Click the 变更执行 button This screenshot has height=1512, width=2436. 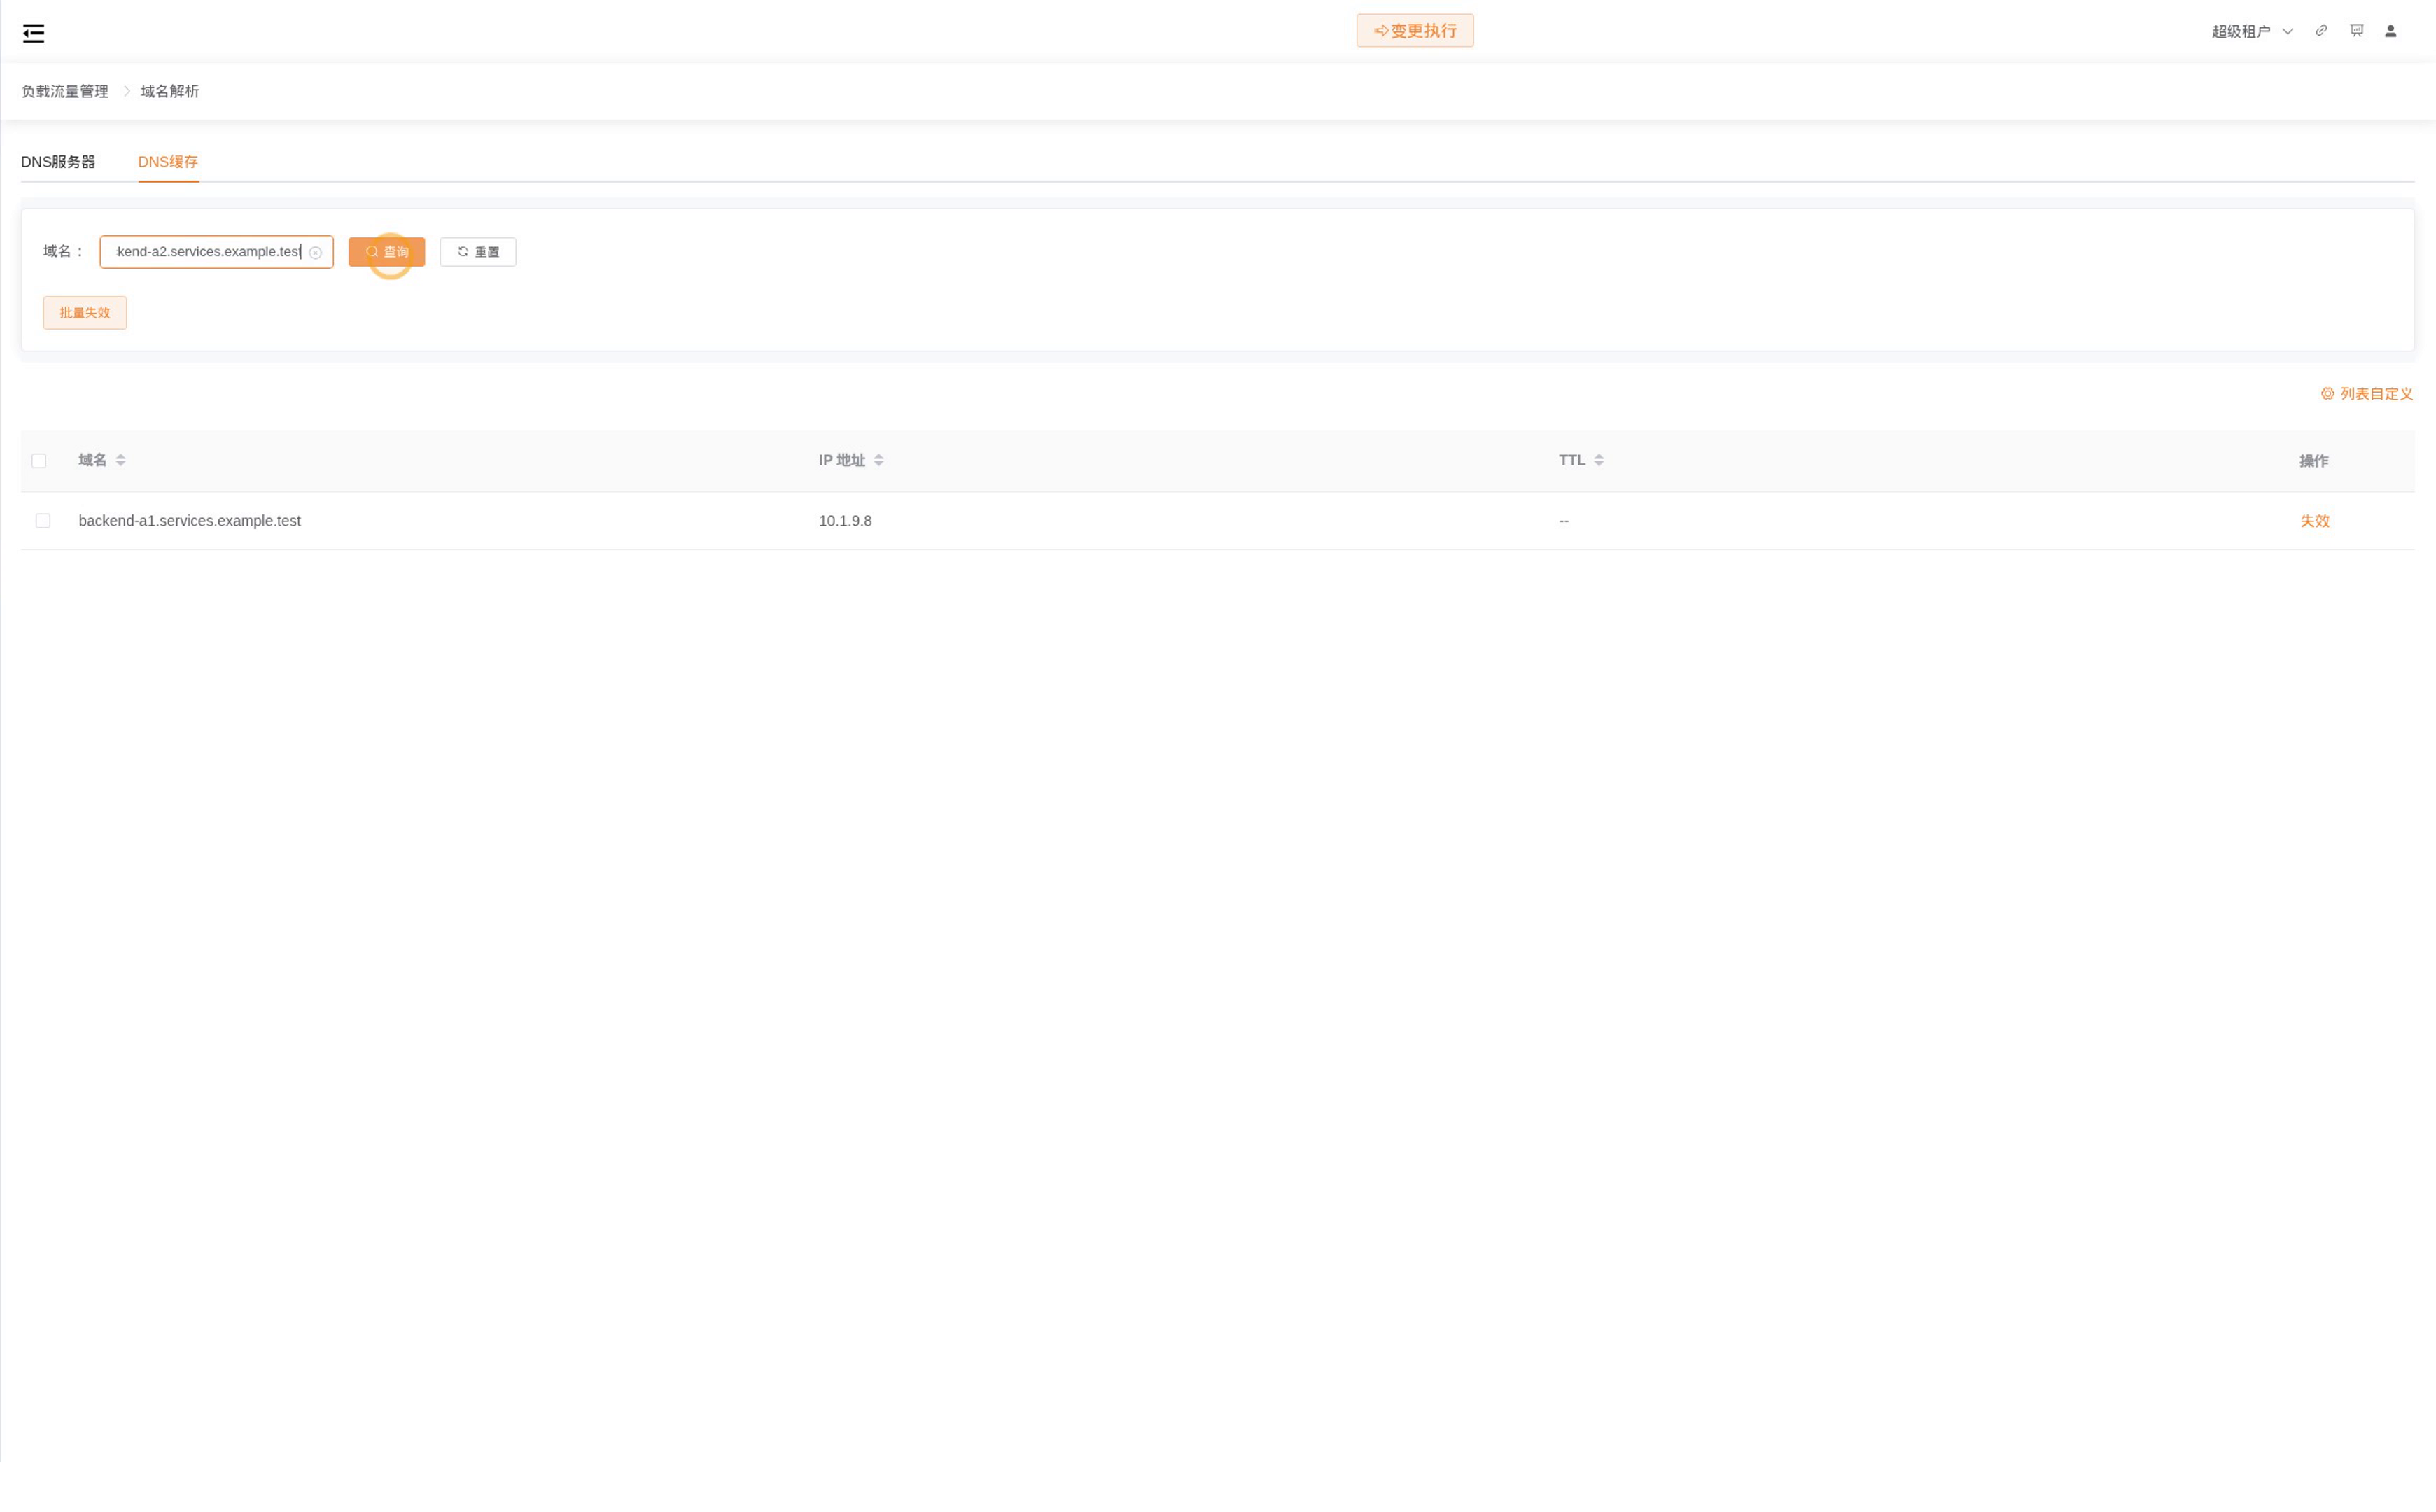tap(1415, 31)
